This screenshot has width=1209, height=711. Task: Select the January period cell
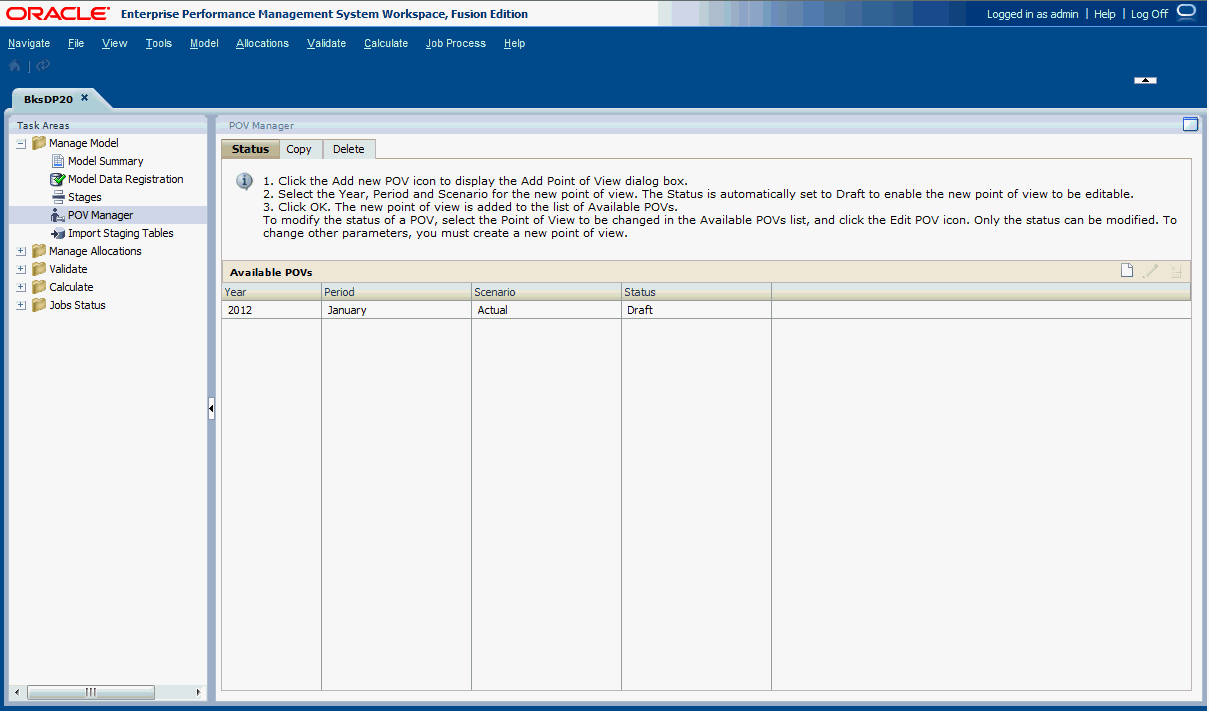pos(396,310)
